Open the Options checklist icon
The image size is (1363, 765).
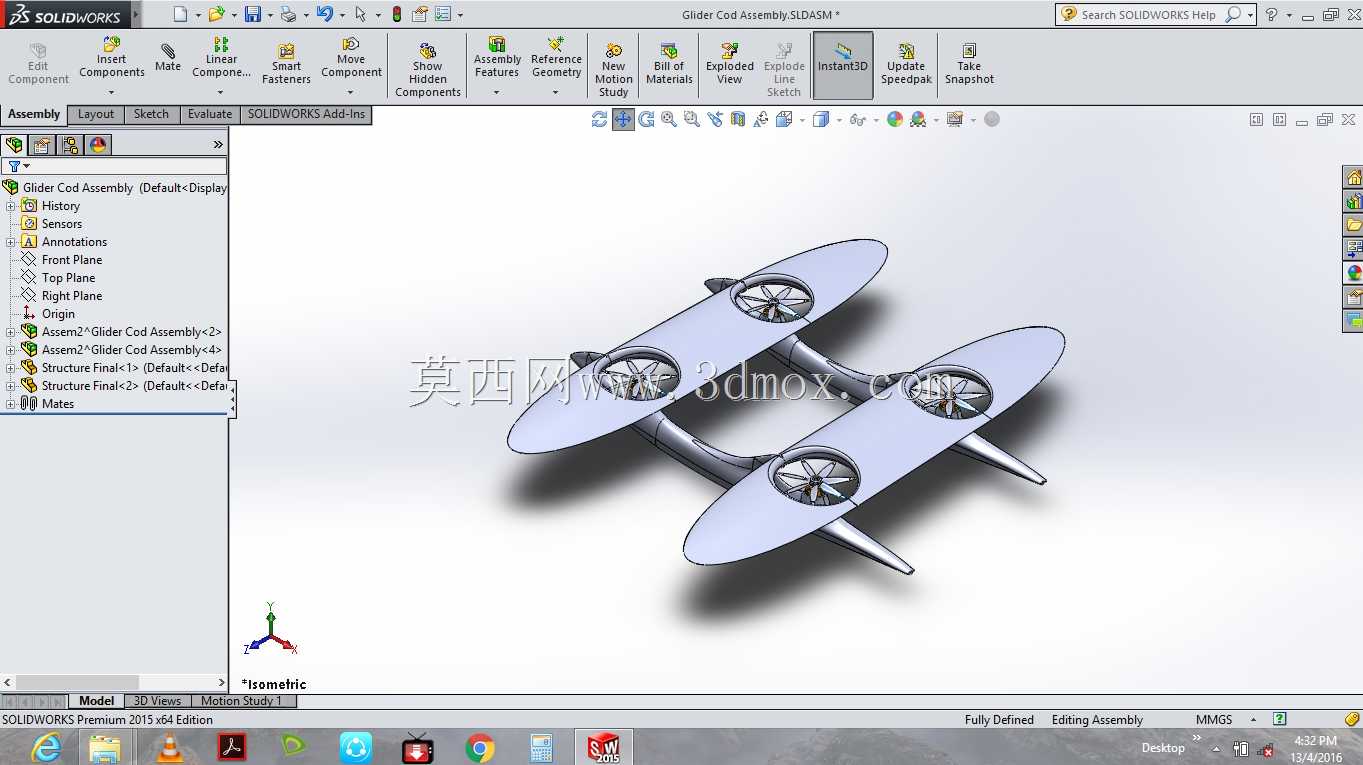[x=443, y=14]
